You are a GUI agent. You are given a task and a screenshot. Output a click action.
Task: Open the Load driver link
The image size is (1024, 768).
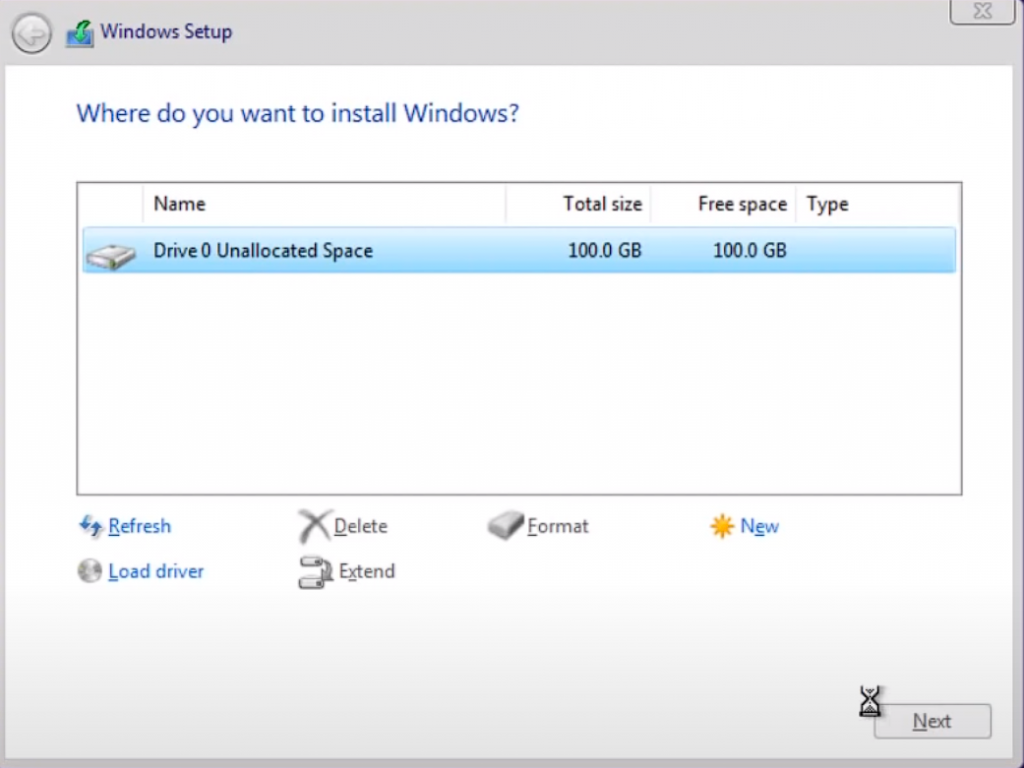point(156,571)
